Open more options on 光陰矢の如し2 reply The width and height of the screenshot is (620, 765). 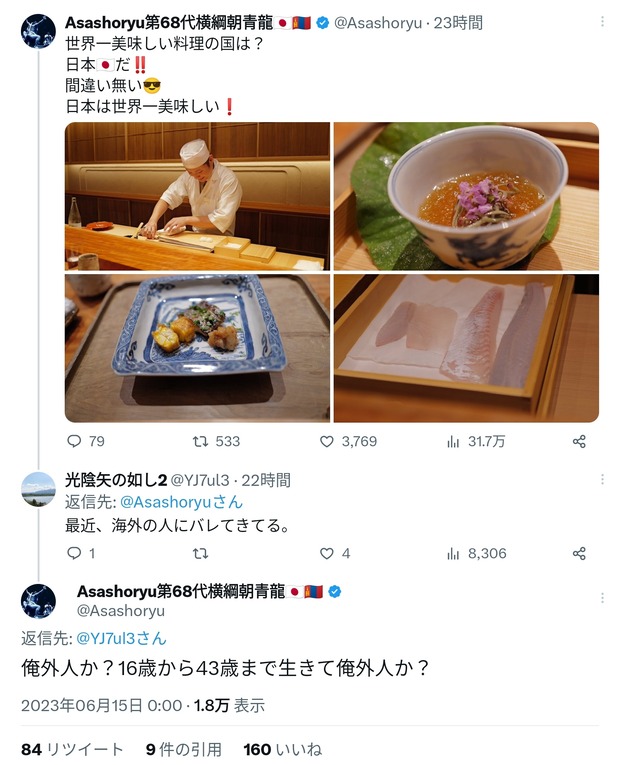[x=602, y=479]
